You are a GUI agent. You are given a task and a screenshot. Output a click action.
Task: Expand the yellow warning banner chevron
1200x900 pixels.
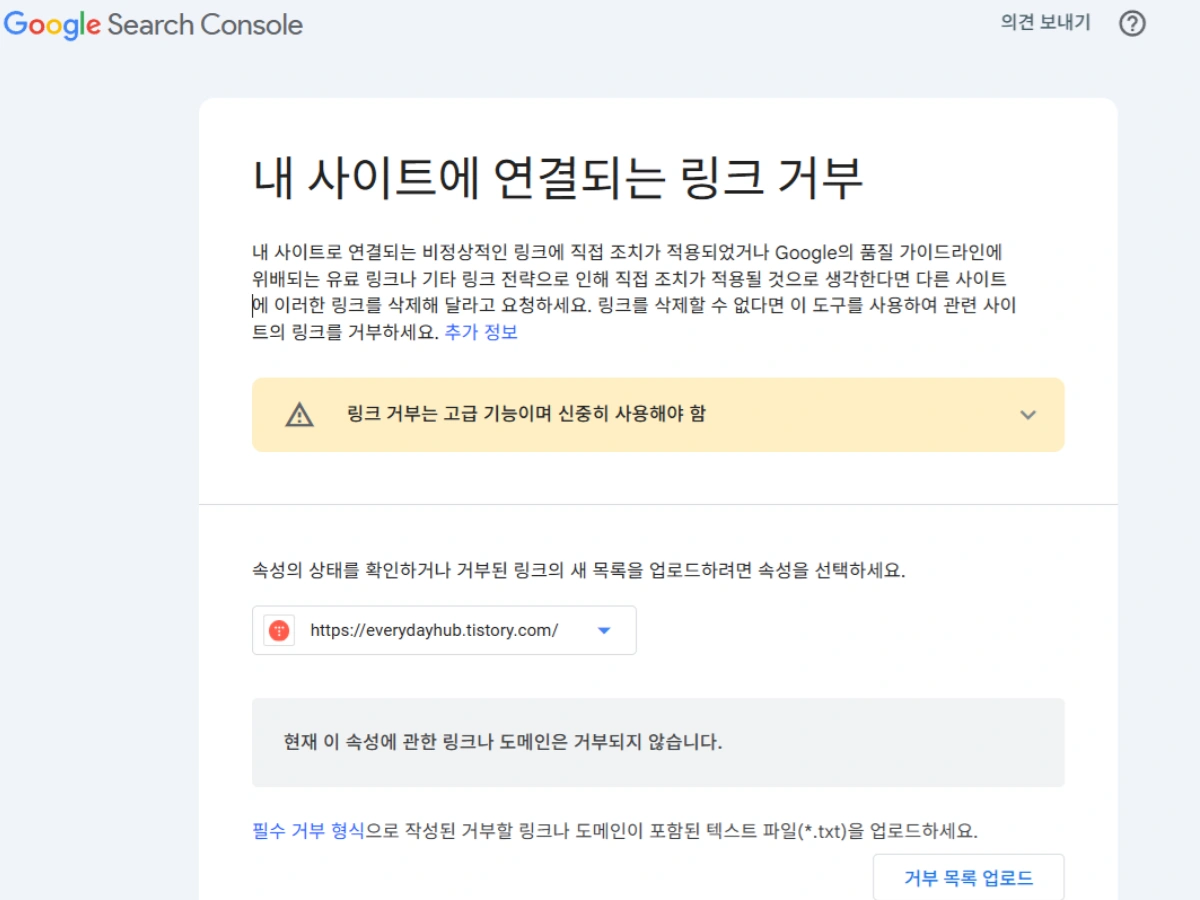tap(1028, 415)
